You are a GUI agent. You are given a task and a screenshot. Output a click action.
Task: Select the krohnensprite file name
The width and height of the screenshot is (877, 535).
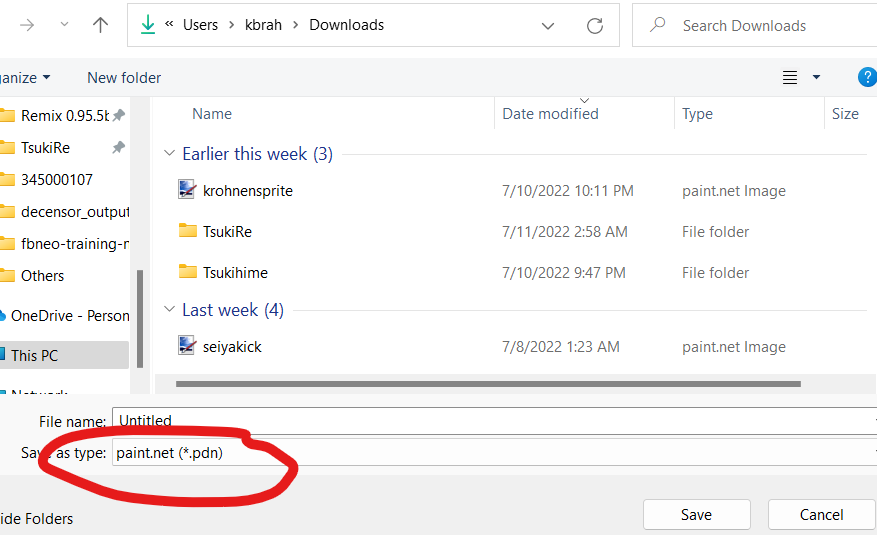248,191
